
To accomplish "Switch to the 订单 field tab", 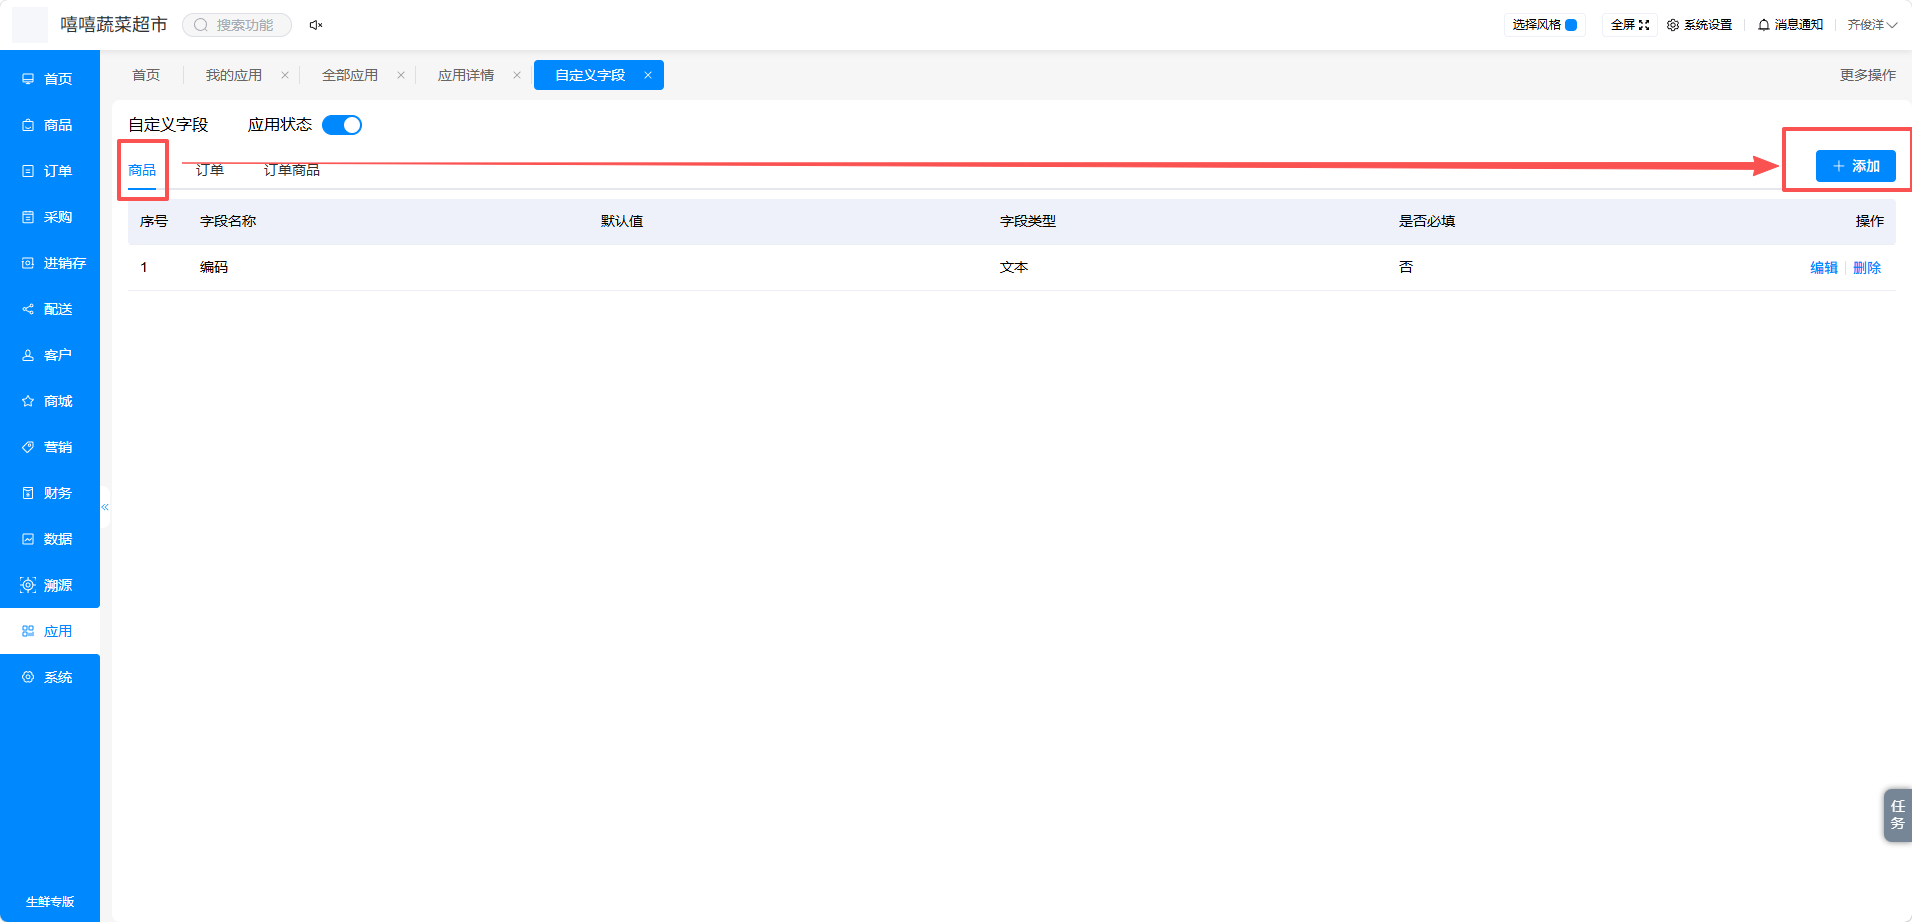I will 210,170.
